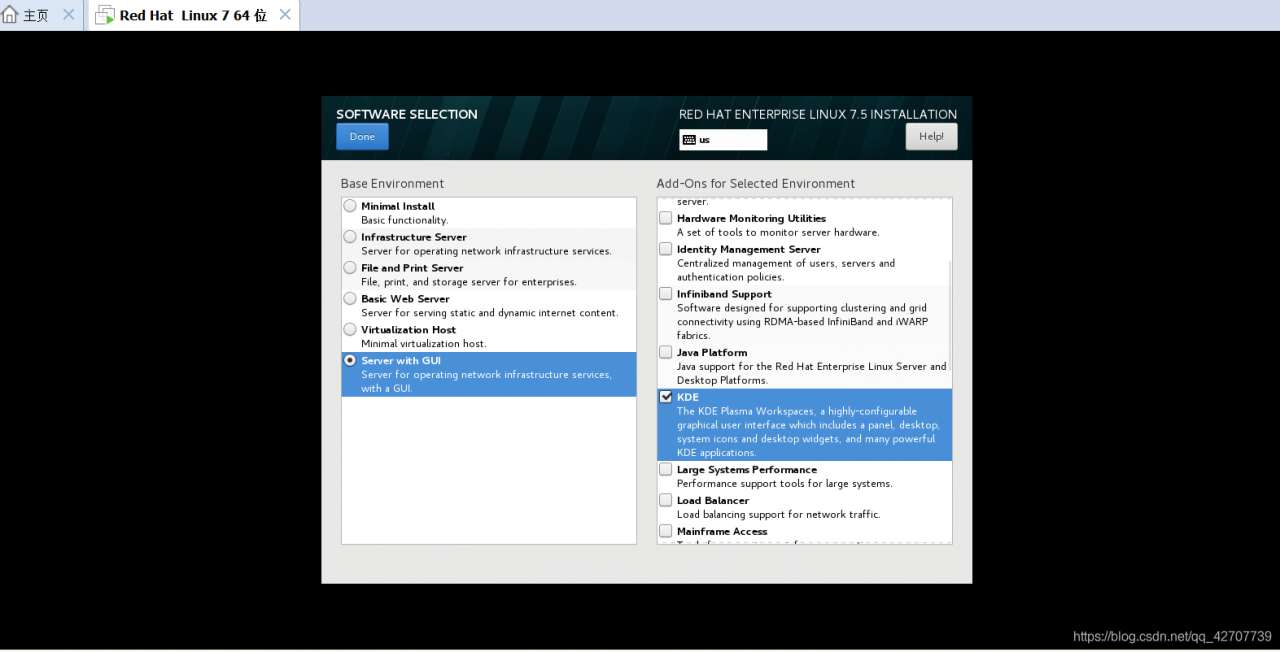The width and height of the screenshot is (1280, 652).
Task: Choose the File and Print Server radio button
Action: tap(350, 268)
